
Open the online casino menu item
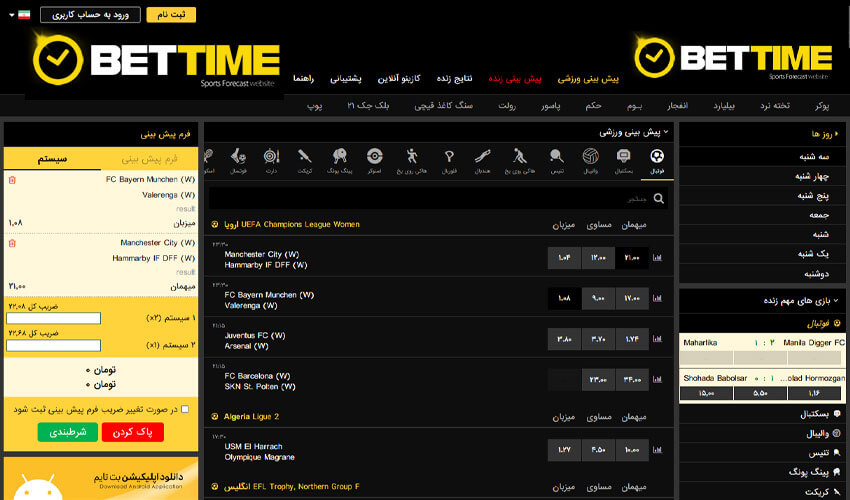point(399,79)
